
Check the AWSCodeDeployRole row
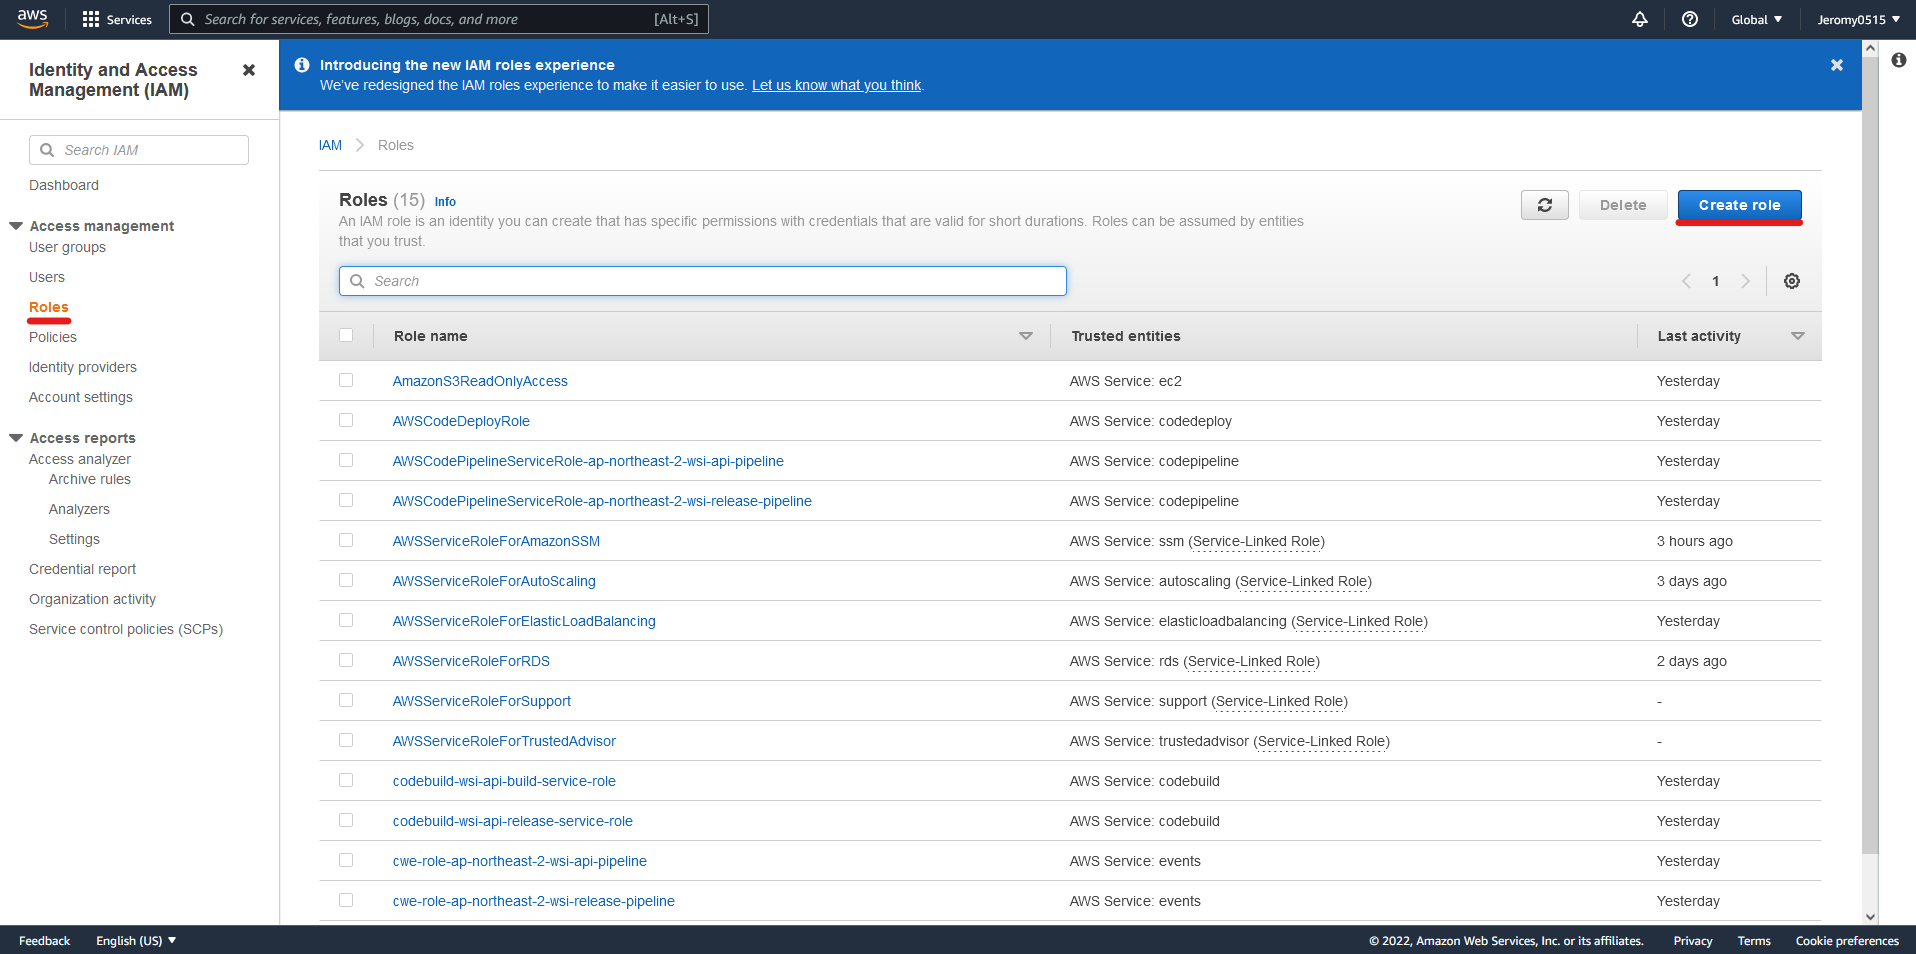point(346,420)
